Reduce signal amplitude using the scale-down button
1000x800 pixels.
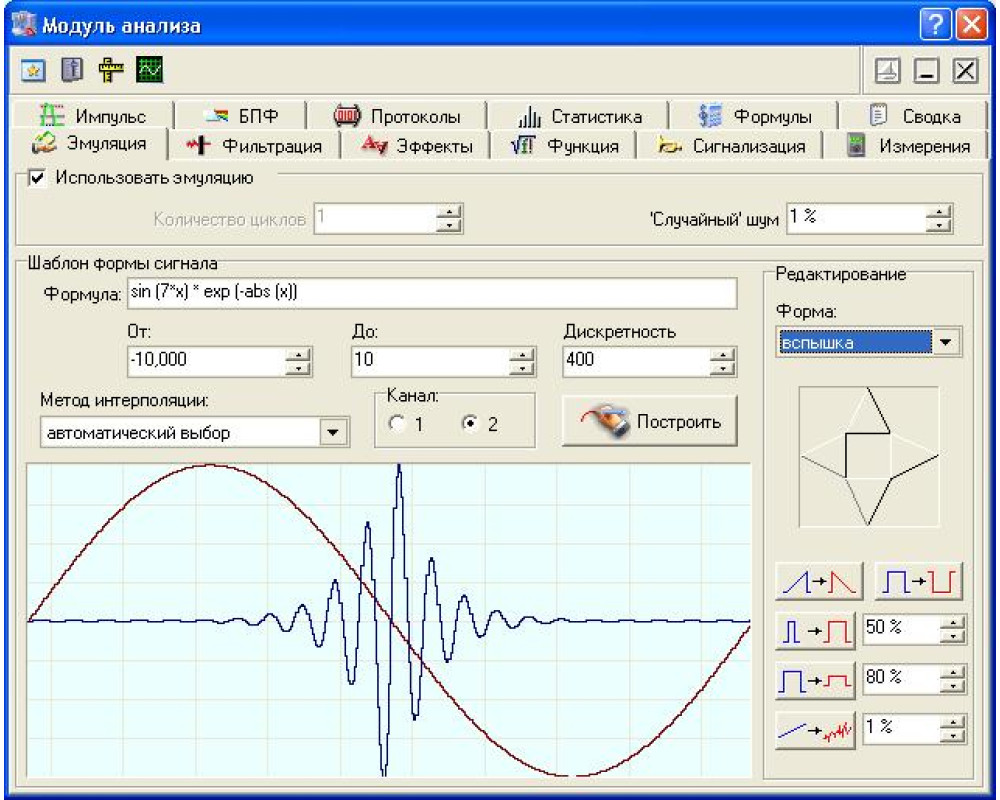(814, 680)
